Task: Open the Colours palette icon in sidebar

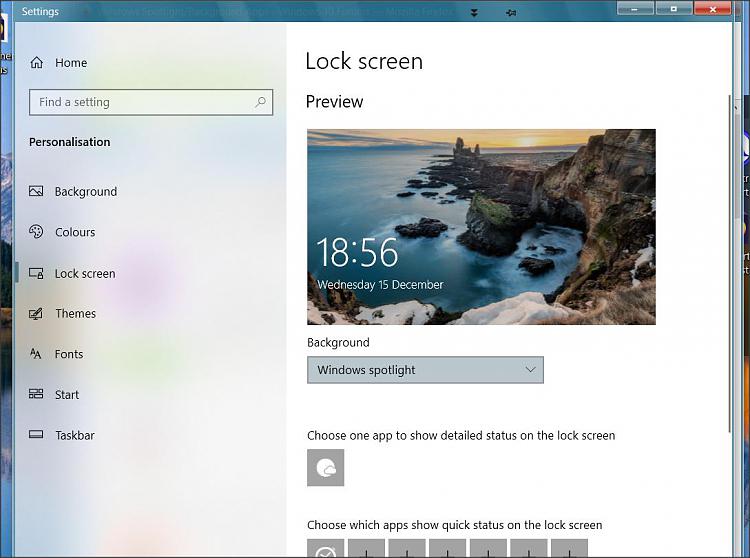Action: click(36, 232)
